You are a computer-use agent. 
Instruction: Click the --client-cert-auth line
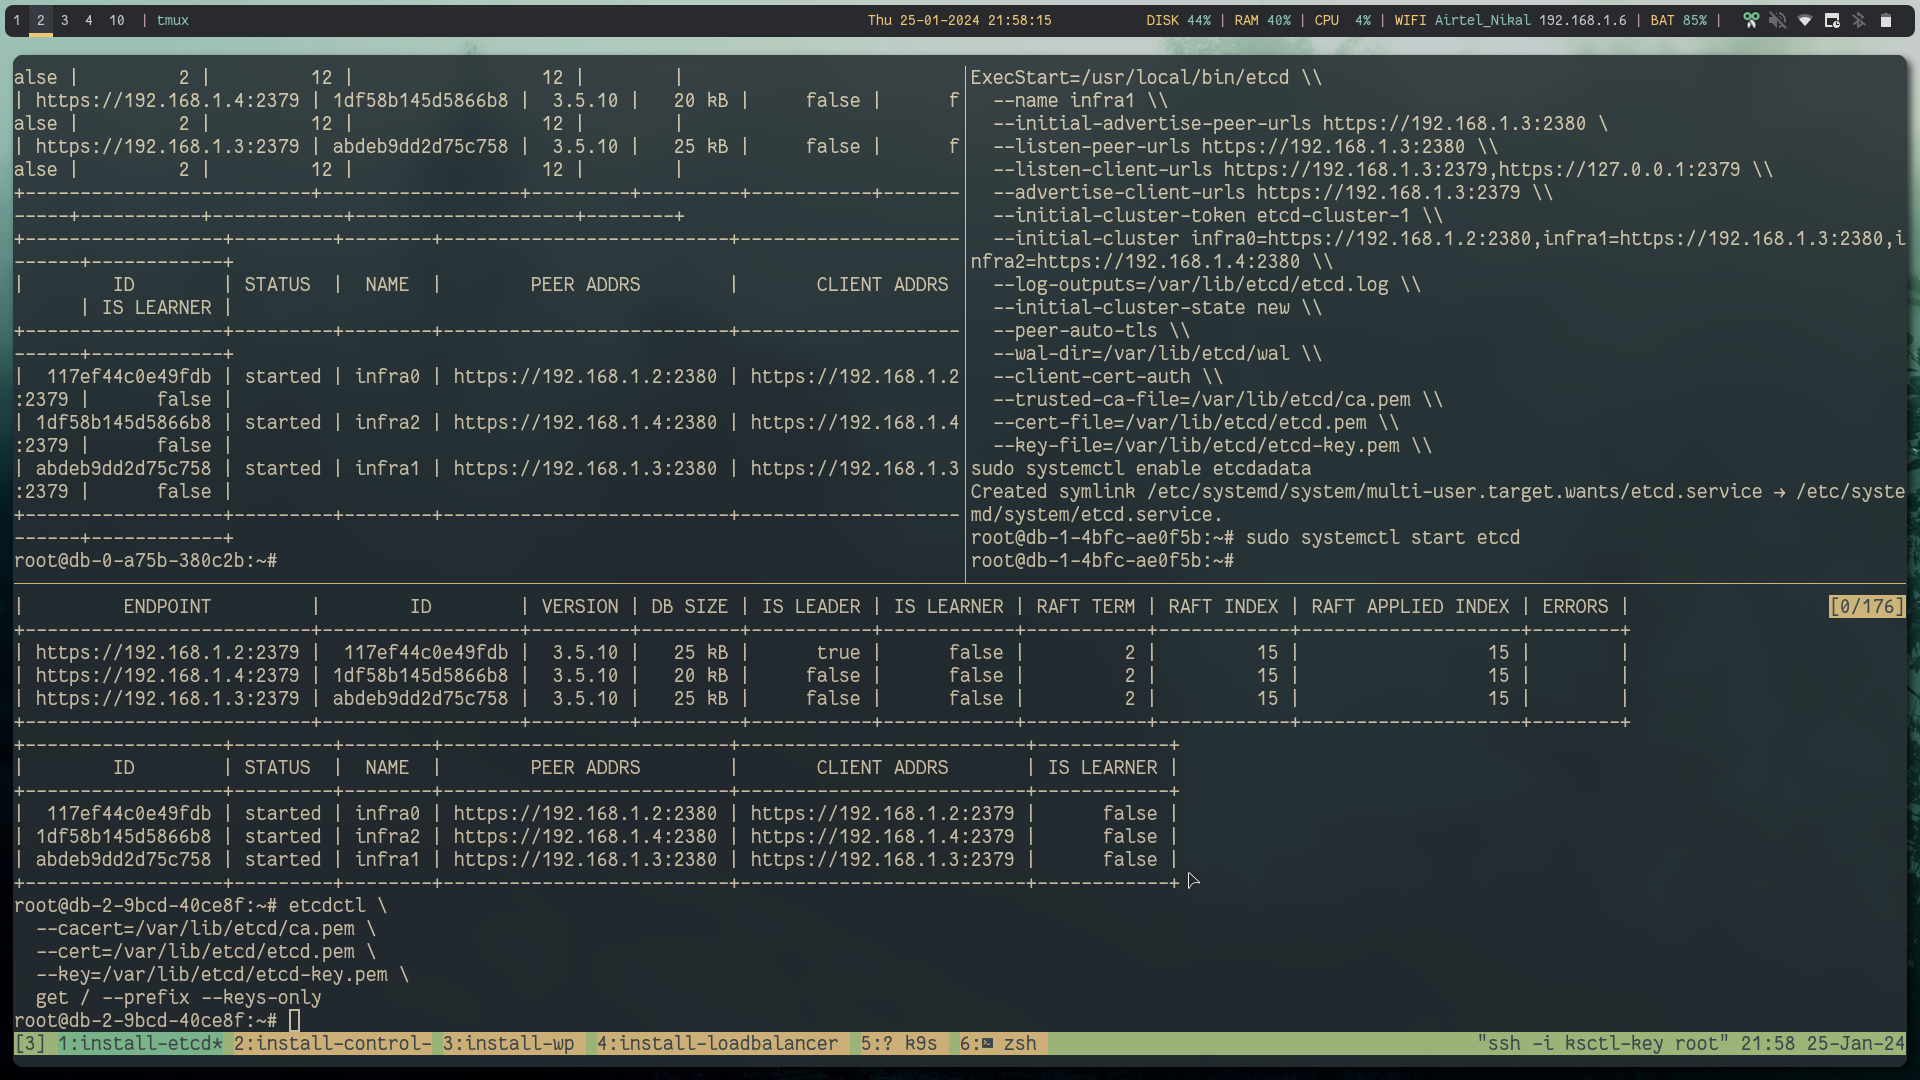click(x=1107, y=376)
